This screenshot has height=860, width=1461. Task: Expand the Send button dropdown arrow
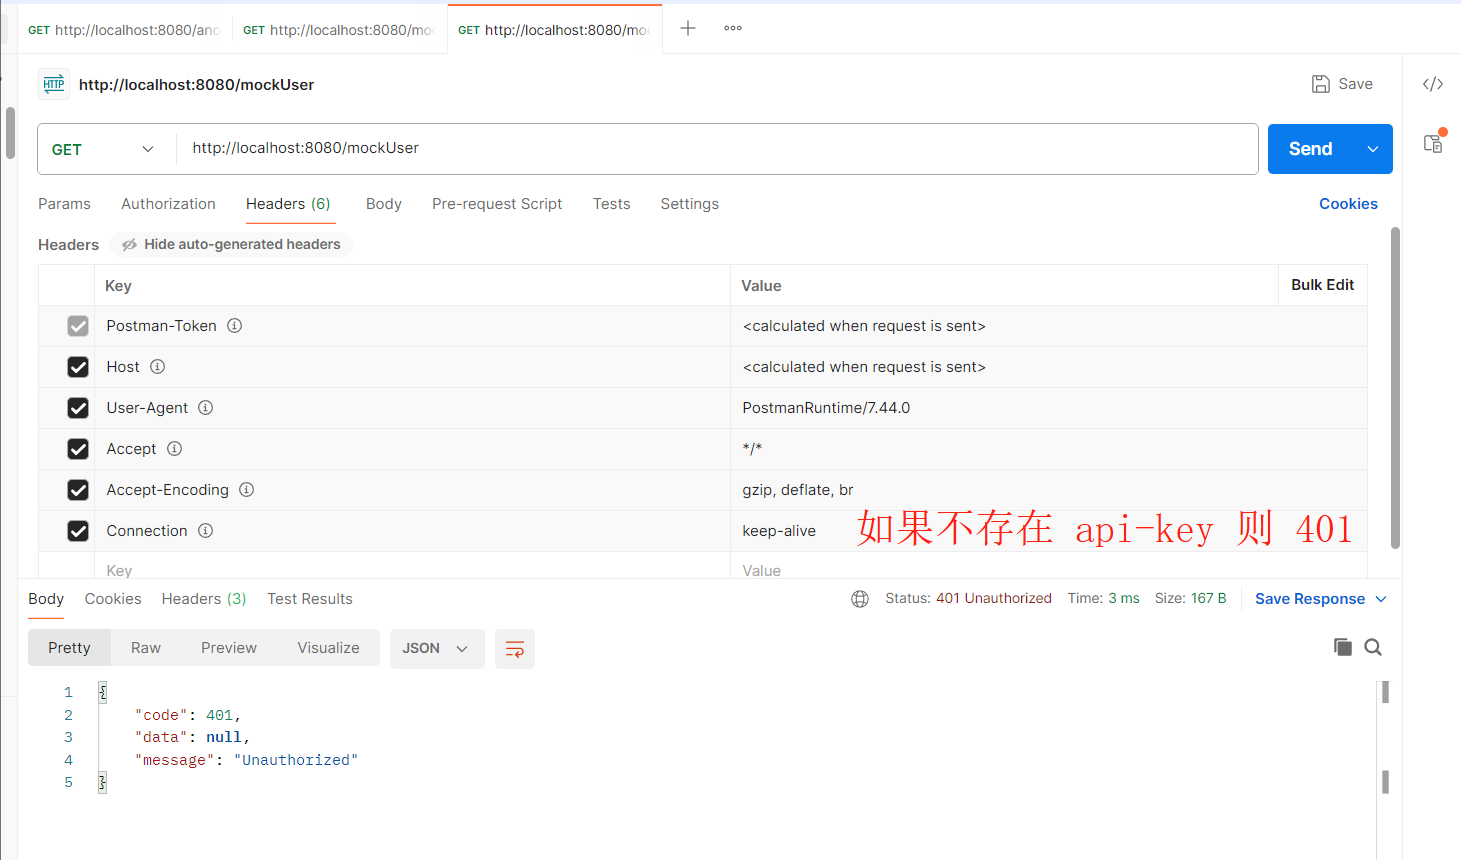point(1373,149)
